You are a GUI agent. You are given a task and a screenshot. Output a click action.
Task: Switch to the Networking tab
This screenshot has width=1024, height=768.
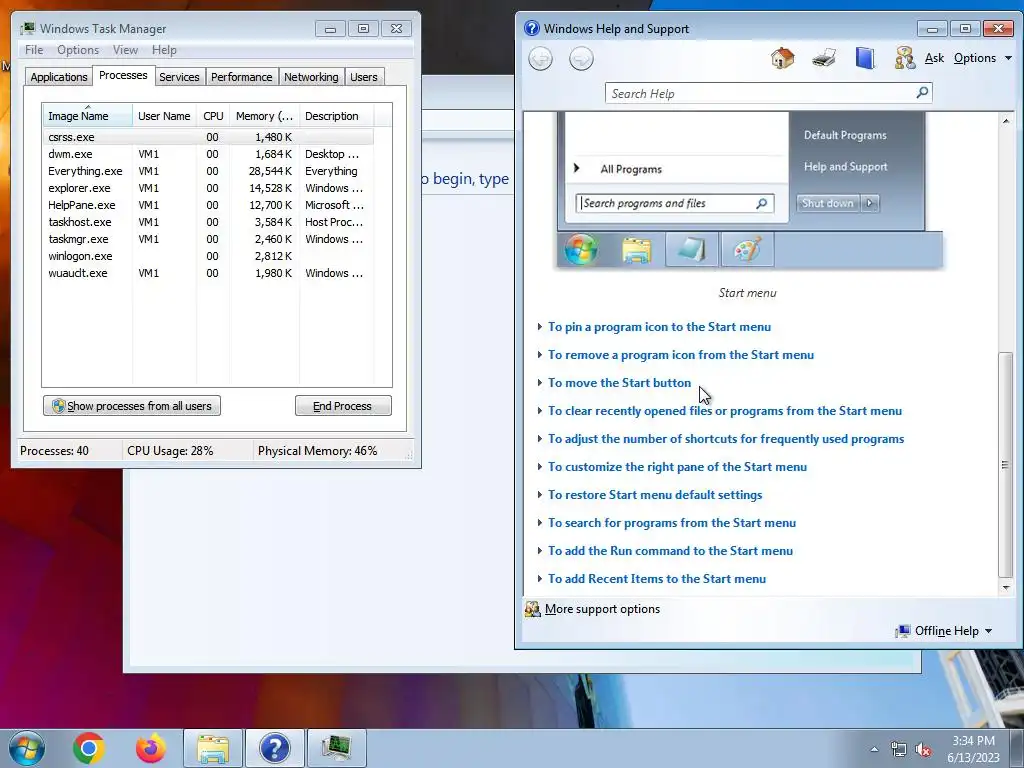click(311, 77)
